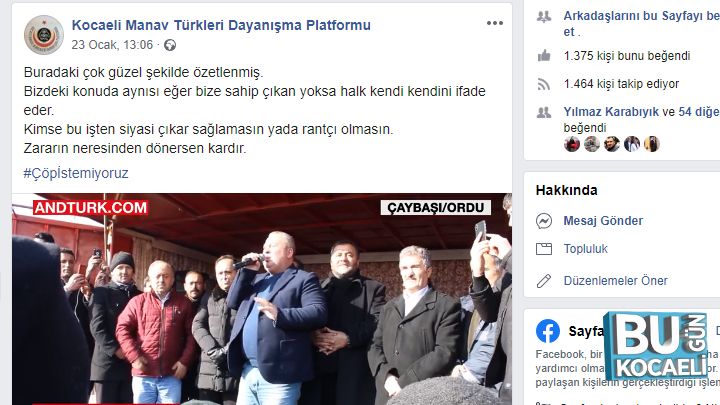Open Kocaeli Manav Türkleri Dayanışma Platformu page link

(x=221, y=25)
